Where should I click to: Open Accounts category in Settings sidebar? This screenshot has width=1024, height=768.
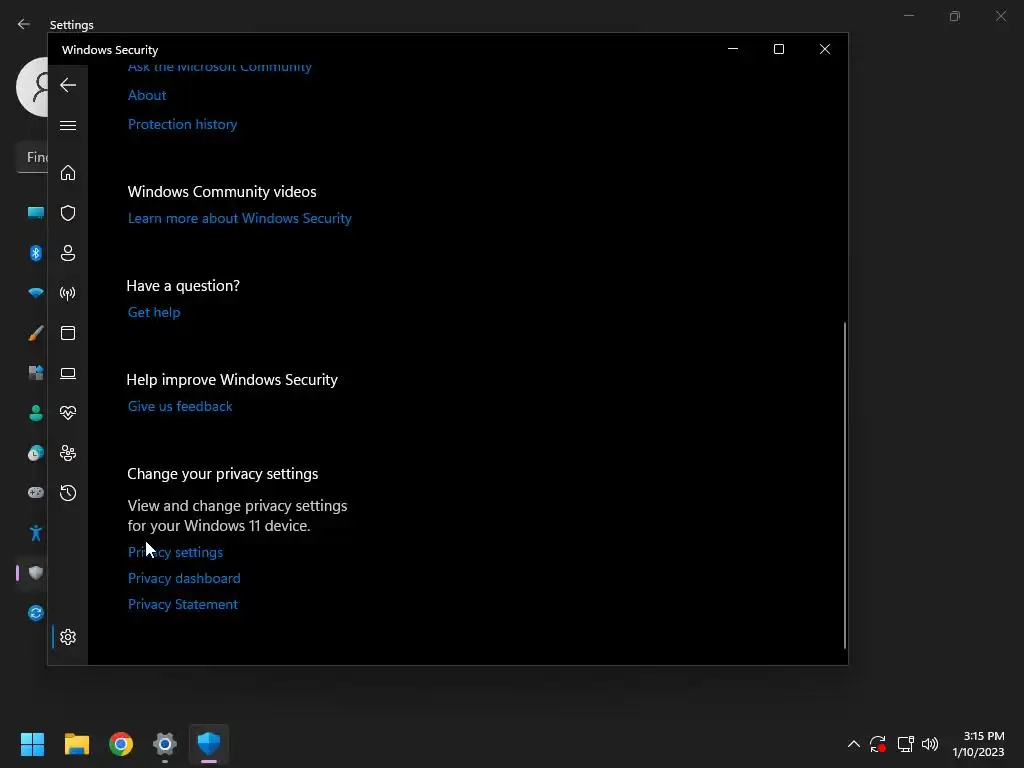pos(36,413)
